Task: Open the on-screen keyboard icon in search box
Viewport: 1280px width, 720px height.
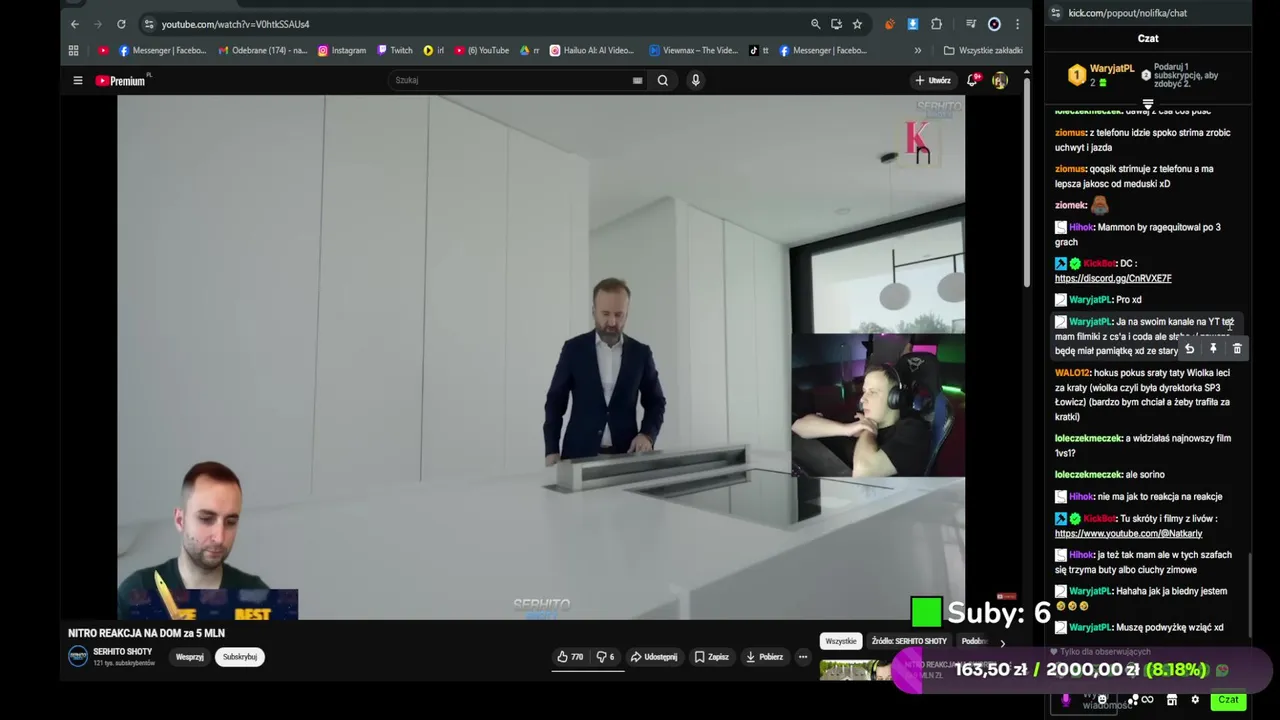Action: point(637,80)
